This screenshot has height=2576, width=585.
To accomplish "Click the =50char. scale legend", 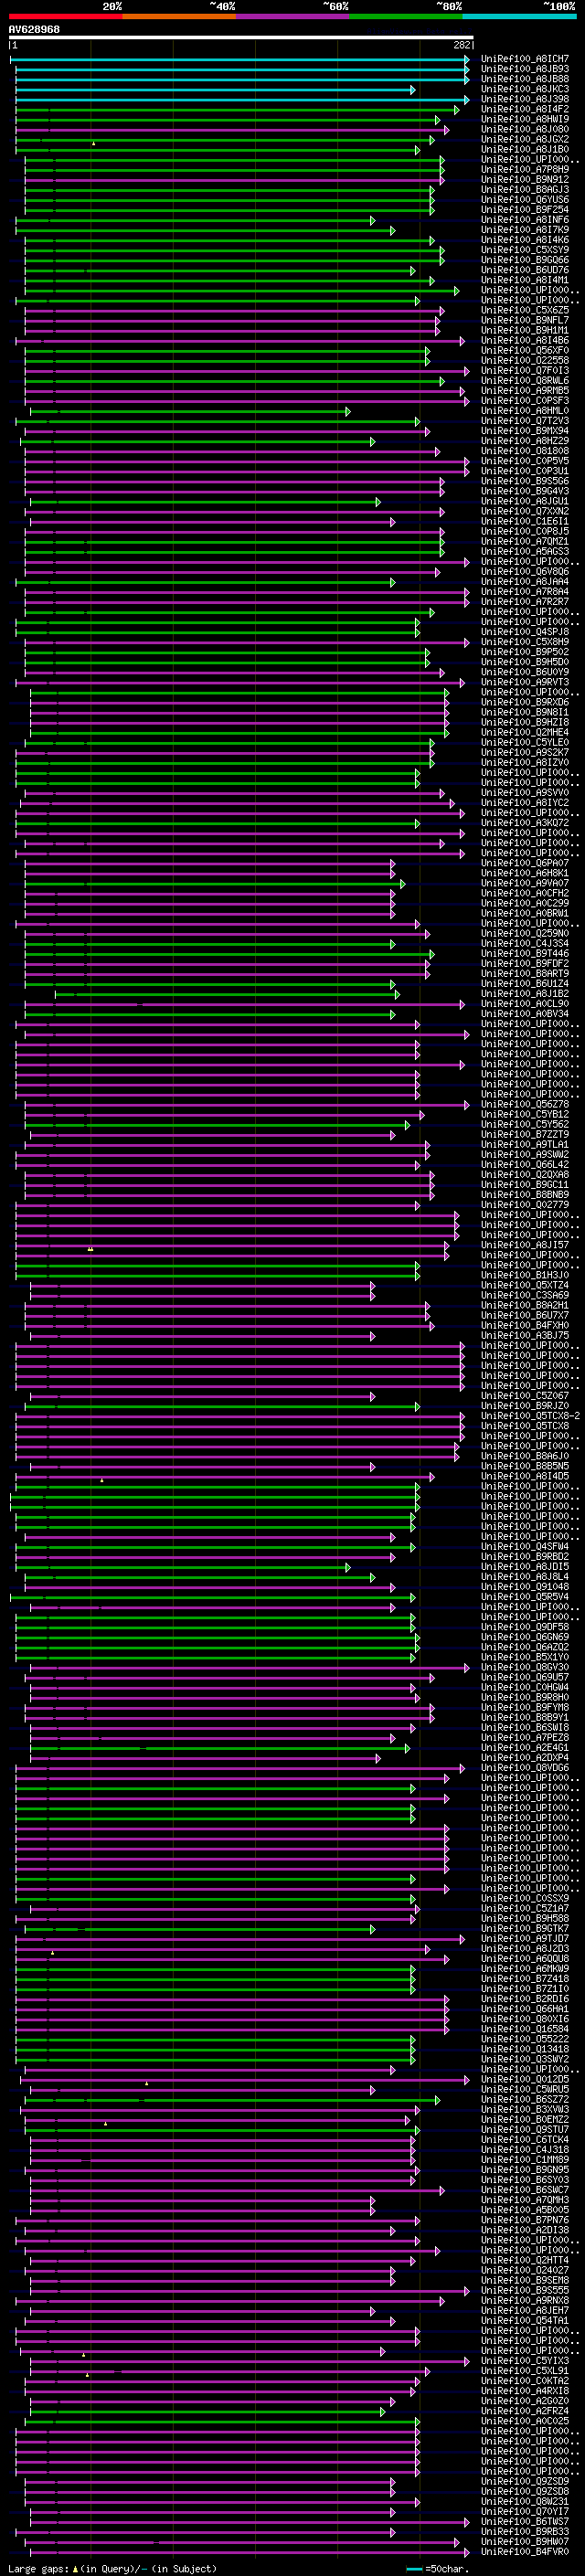I will tap(439, 2568).
